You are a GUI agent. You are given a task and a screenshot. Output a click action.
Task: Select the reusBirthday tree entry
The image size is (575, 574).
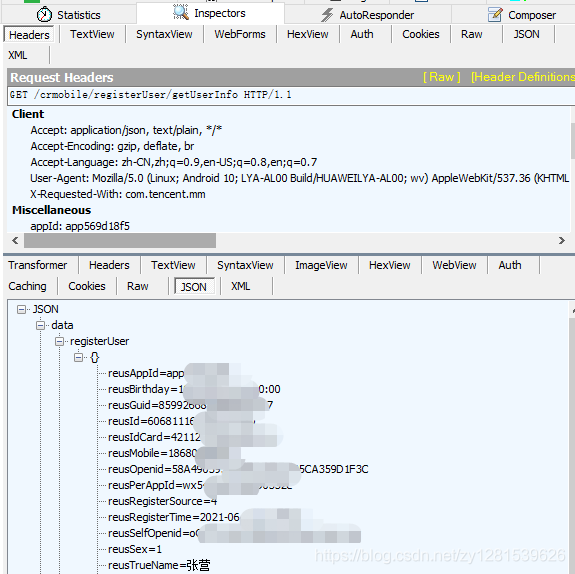(194, 389)
